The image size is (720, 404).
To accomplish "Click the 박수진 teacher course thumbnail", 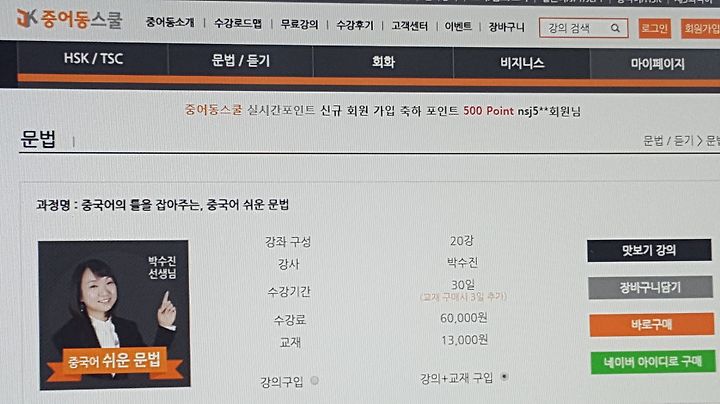I will pos(114,314).
